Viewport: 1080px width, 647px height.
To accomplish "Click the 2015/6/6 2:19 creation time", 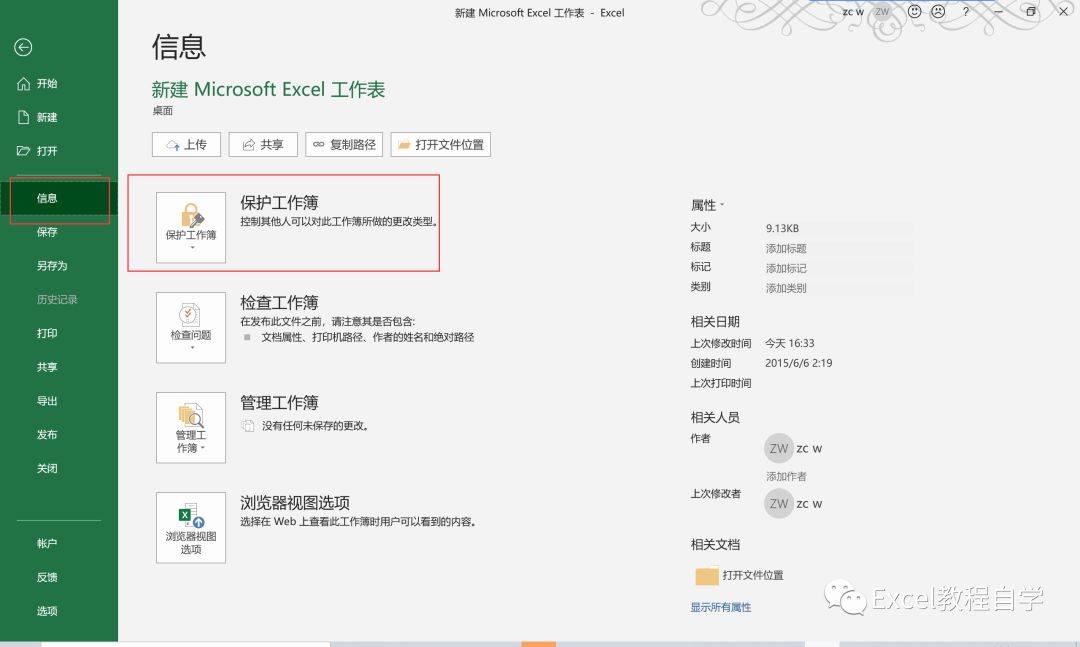I will [798, 363].
